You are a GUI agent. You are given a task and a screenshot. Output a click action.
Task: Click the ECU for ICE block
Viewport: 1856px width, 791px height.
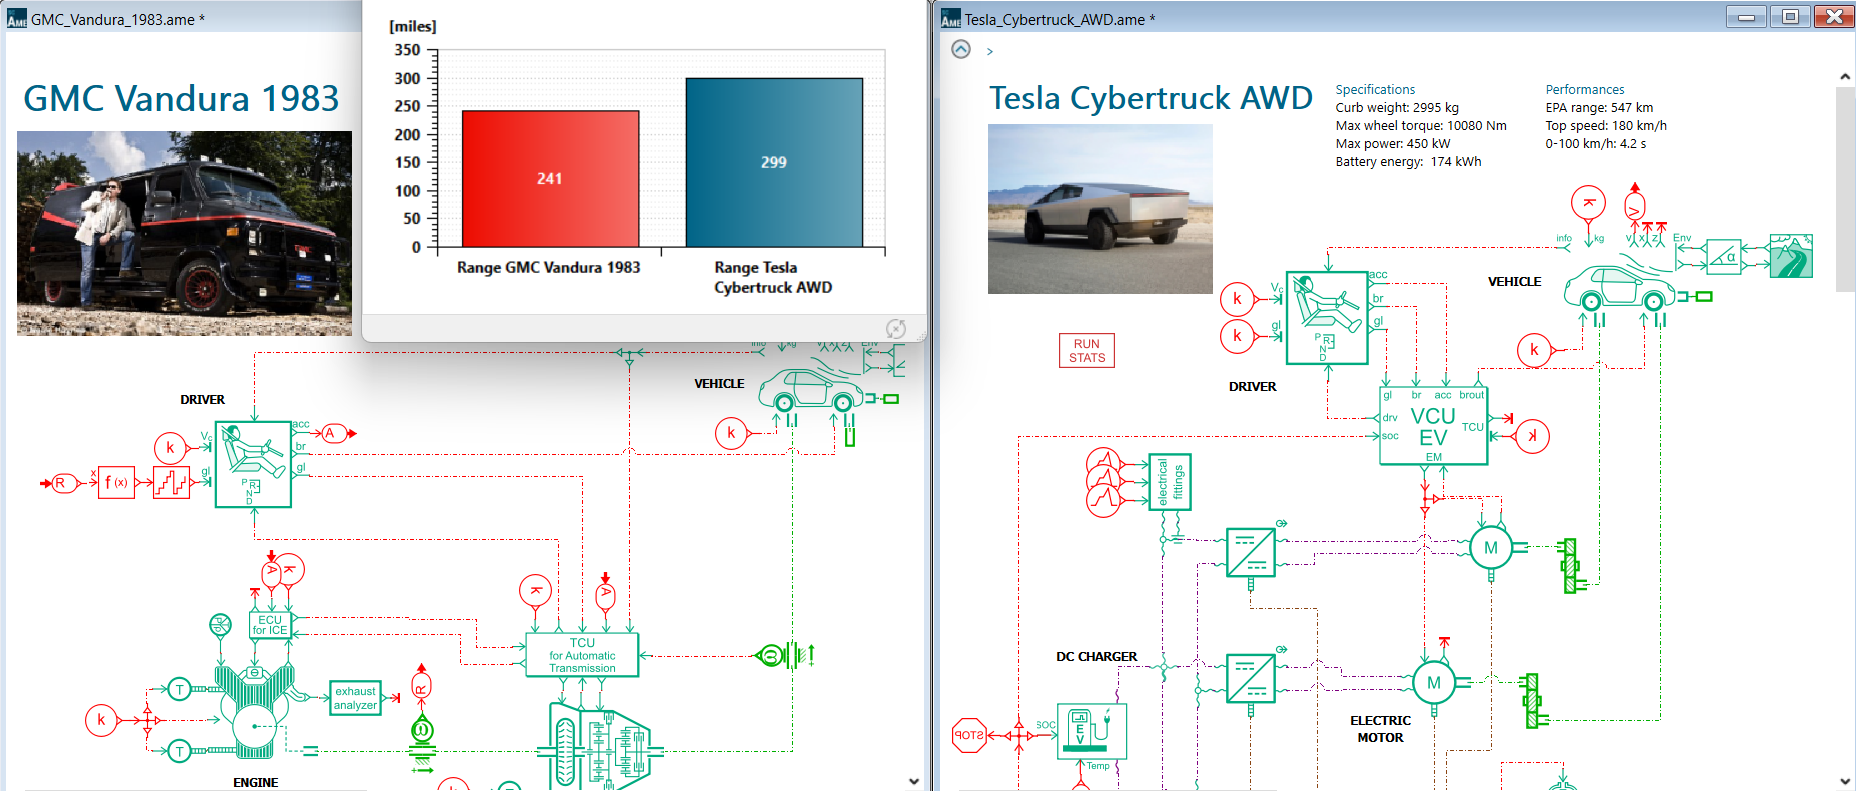[269, 625]
